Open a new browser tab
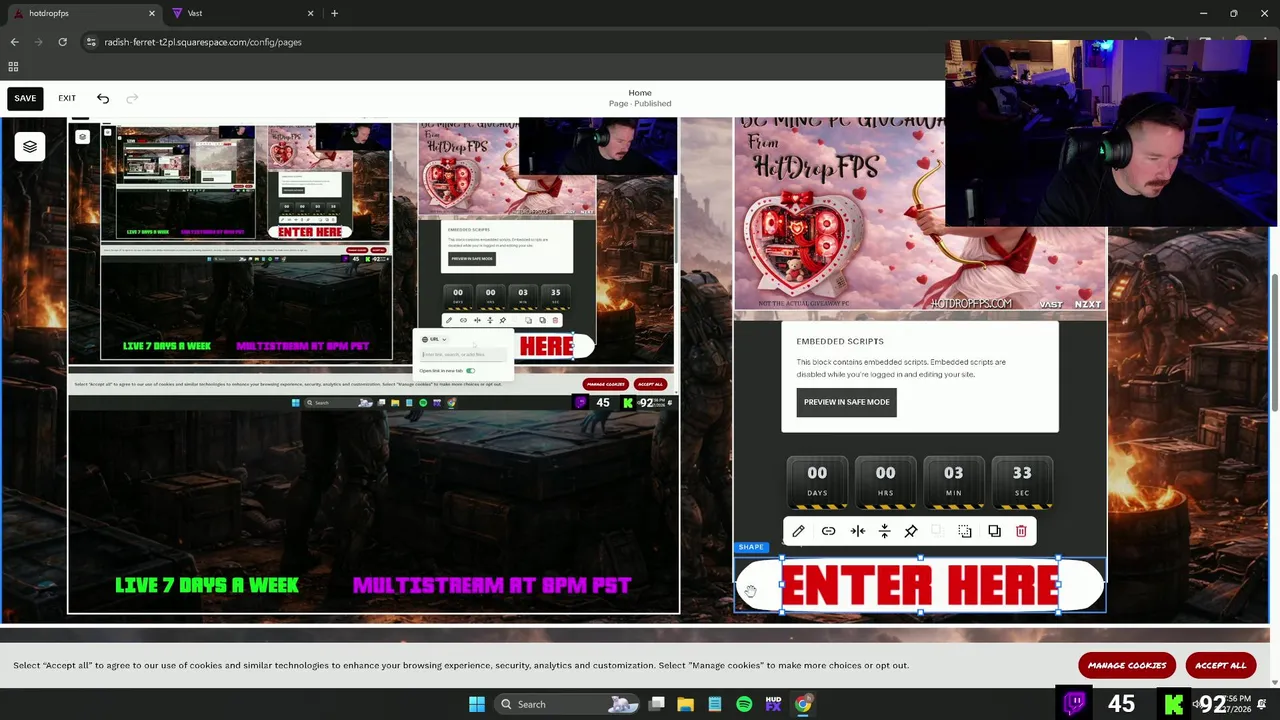Image resolution: width=1280 pixels, height=720 pixels. pos(334,13)
